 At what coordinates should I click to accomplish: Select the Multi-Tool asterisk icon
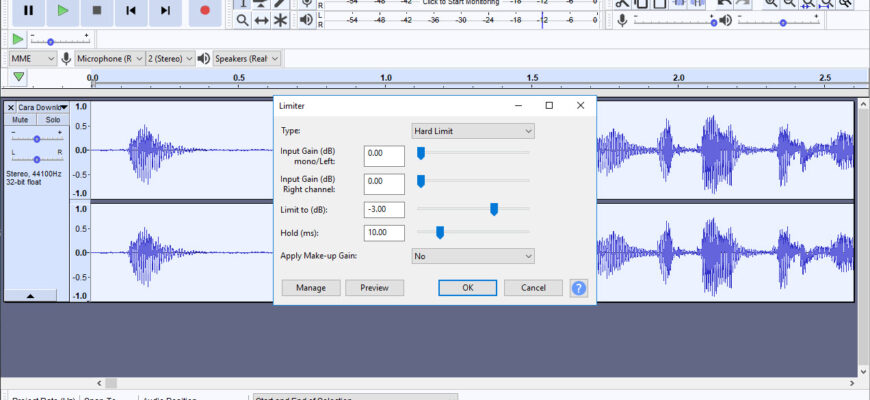pyautogui.click(x=280, y=20)
